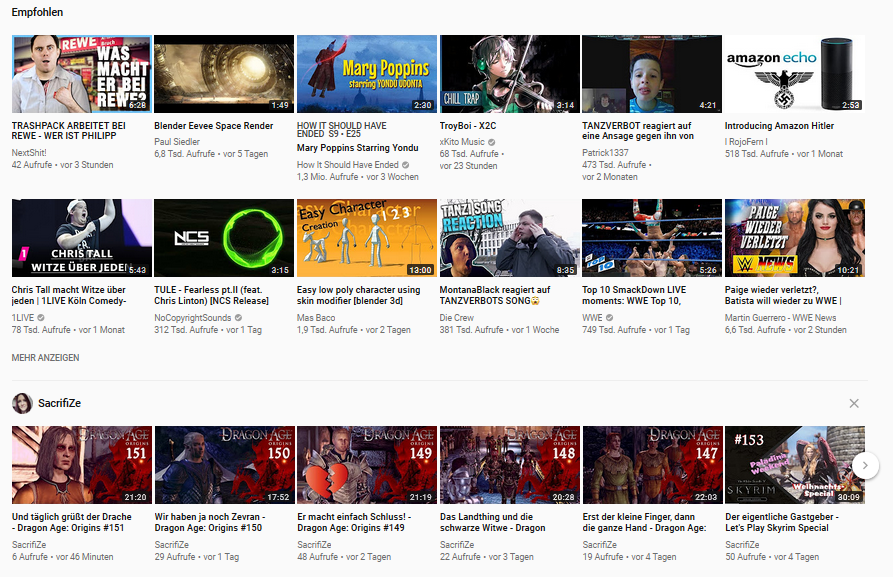Play the Dragon Age Origins #151 thumbnail
Screen dimensions: 893x577
[82, 465]
